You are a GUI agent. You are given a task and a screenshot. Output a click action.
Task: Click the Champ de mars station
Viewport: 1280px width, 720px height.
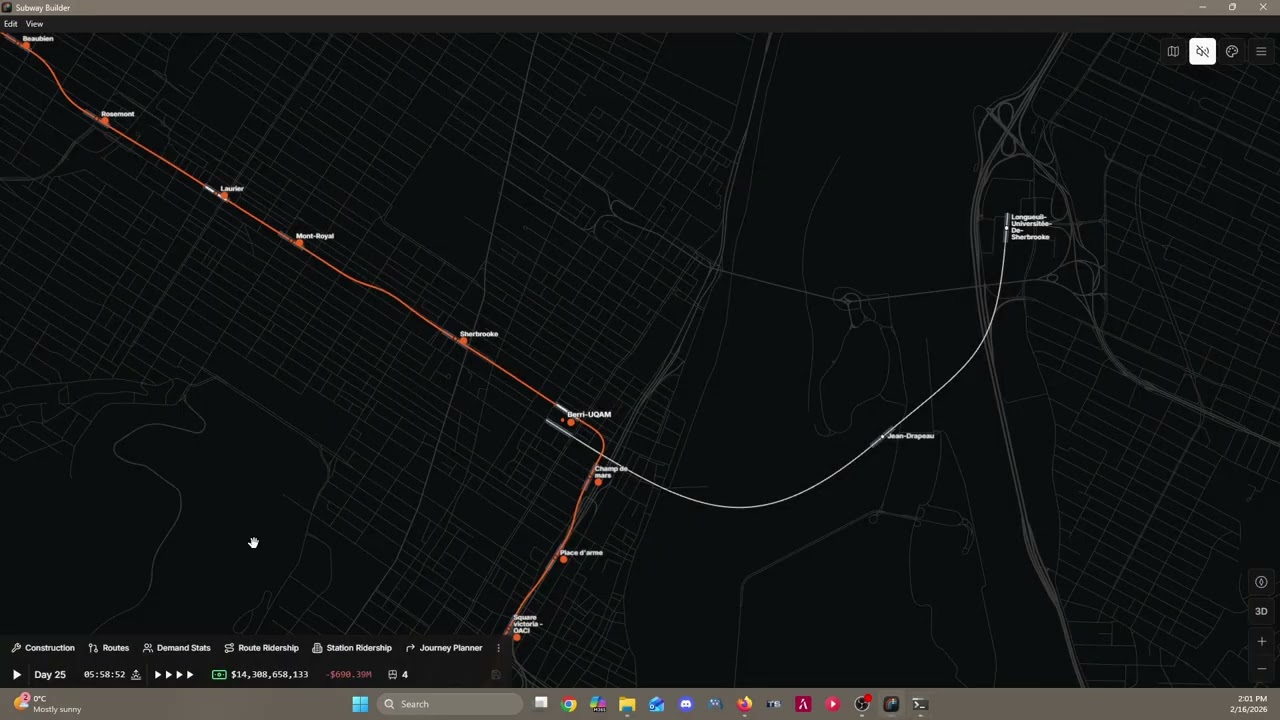click(x=598, y=482)
